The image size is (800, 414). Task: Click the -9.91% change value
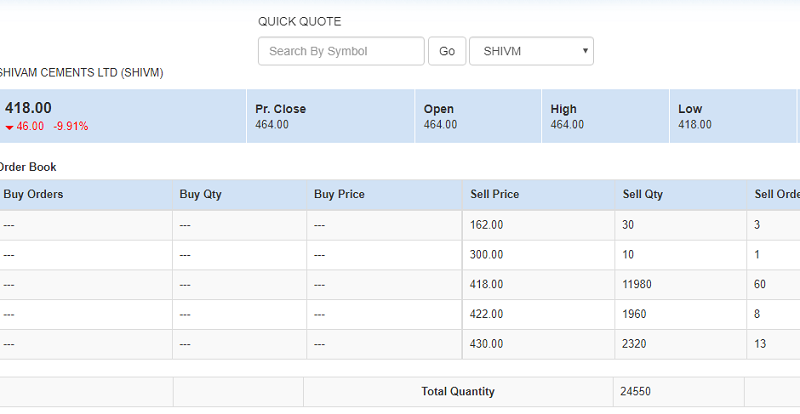pos(71,126)
